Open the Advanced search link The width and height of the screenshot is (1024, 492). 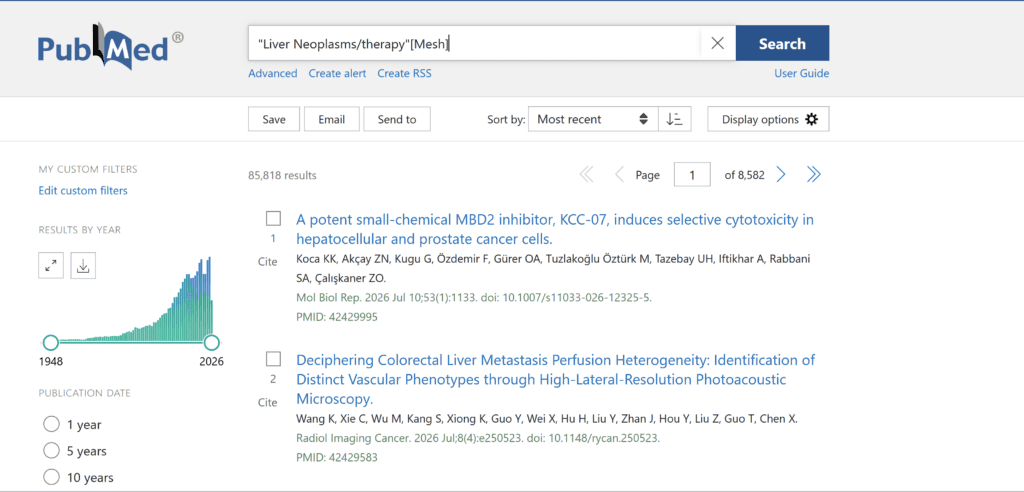click(x=272, y=73)
